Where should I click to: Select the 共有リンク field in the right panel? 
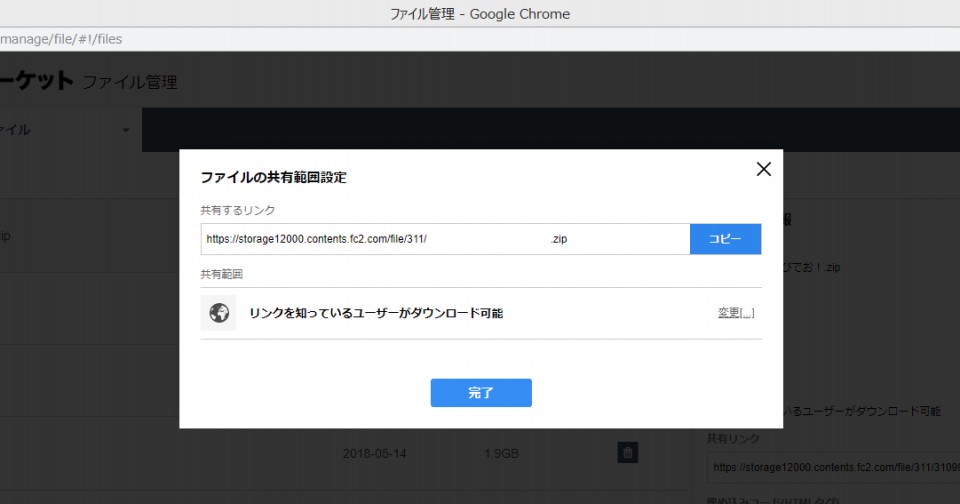coord(832,466)
